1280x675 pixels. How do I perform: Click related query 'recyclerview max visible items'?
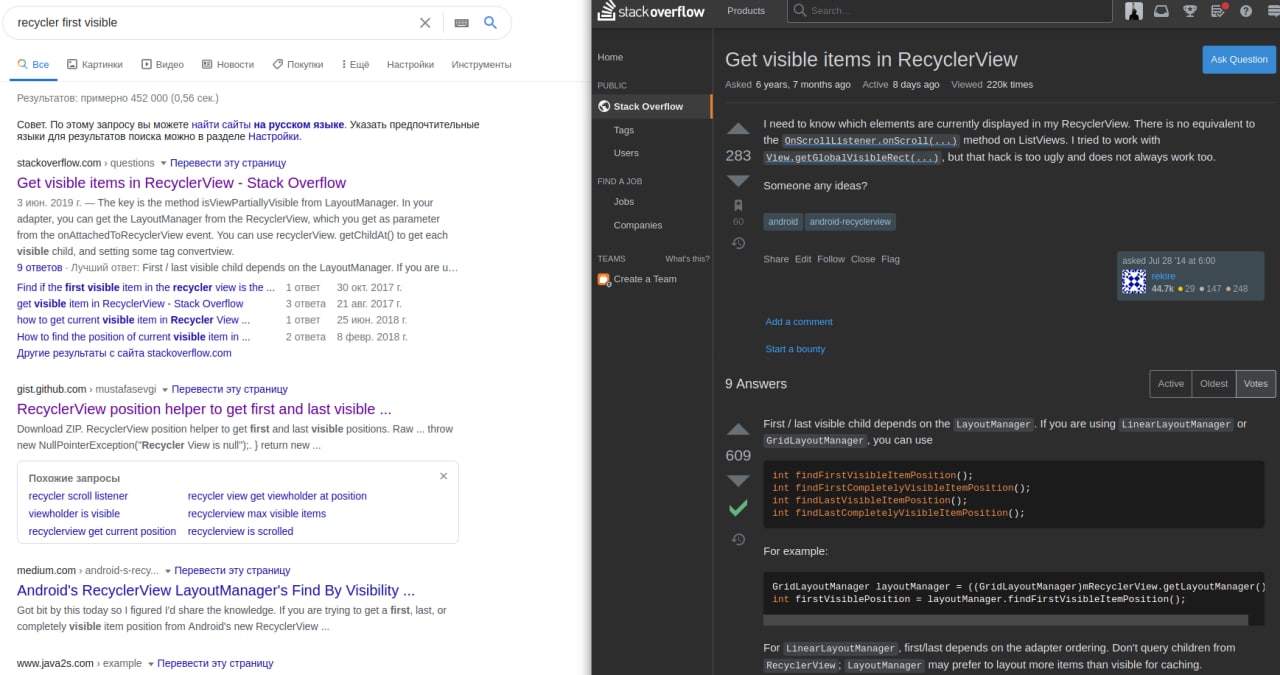257,514
